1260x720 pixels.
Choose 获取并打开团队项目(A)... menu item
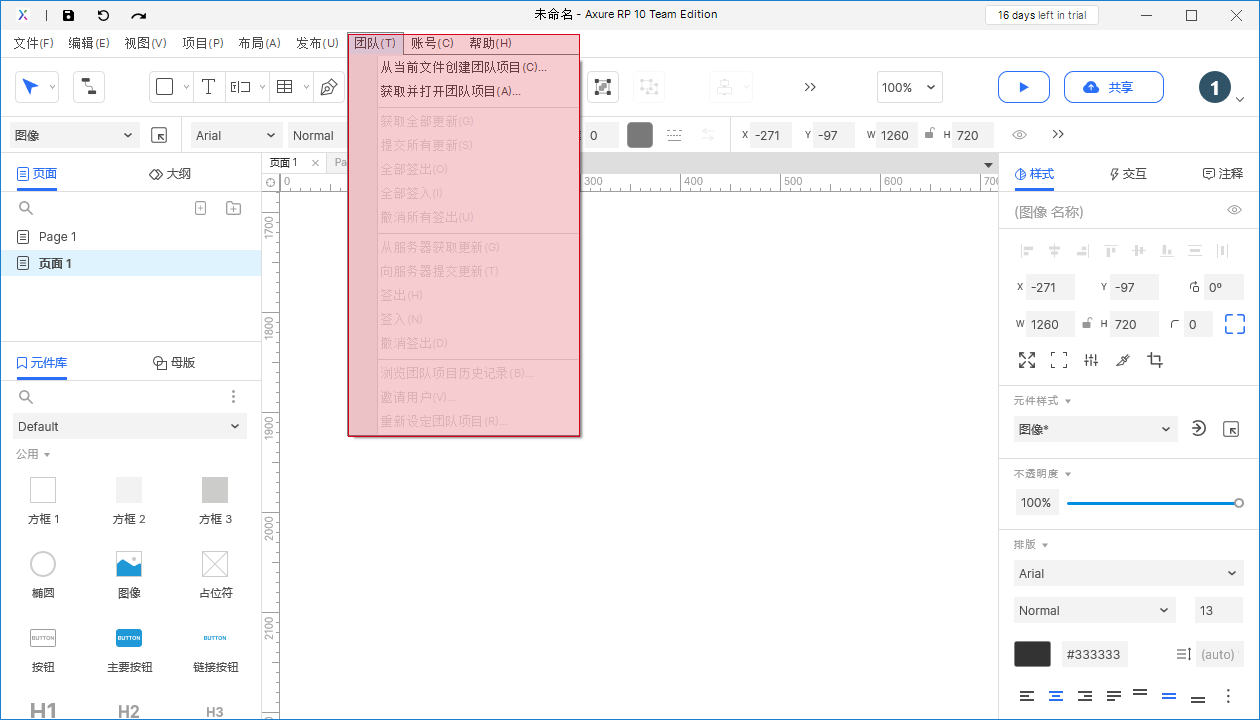click(464, 91)
